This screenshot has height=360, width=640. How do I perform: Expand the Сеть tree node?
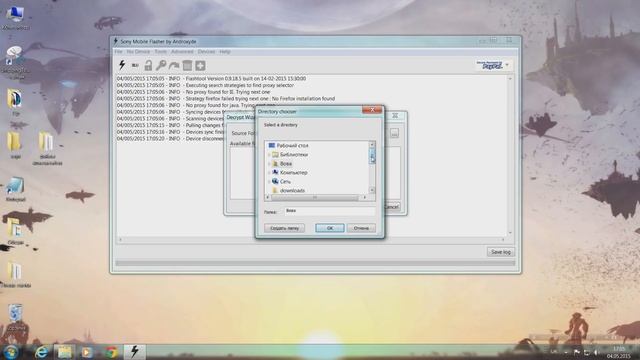pyautogui.click(x=269, y=182)
